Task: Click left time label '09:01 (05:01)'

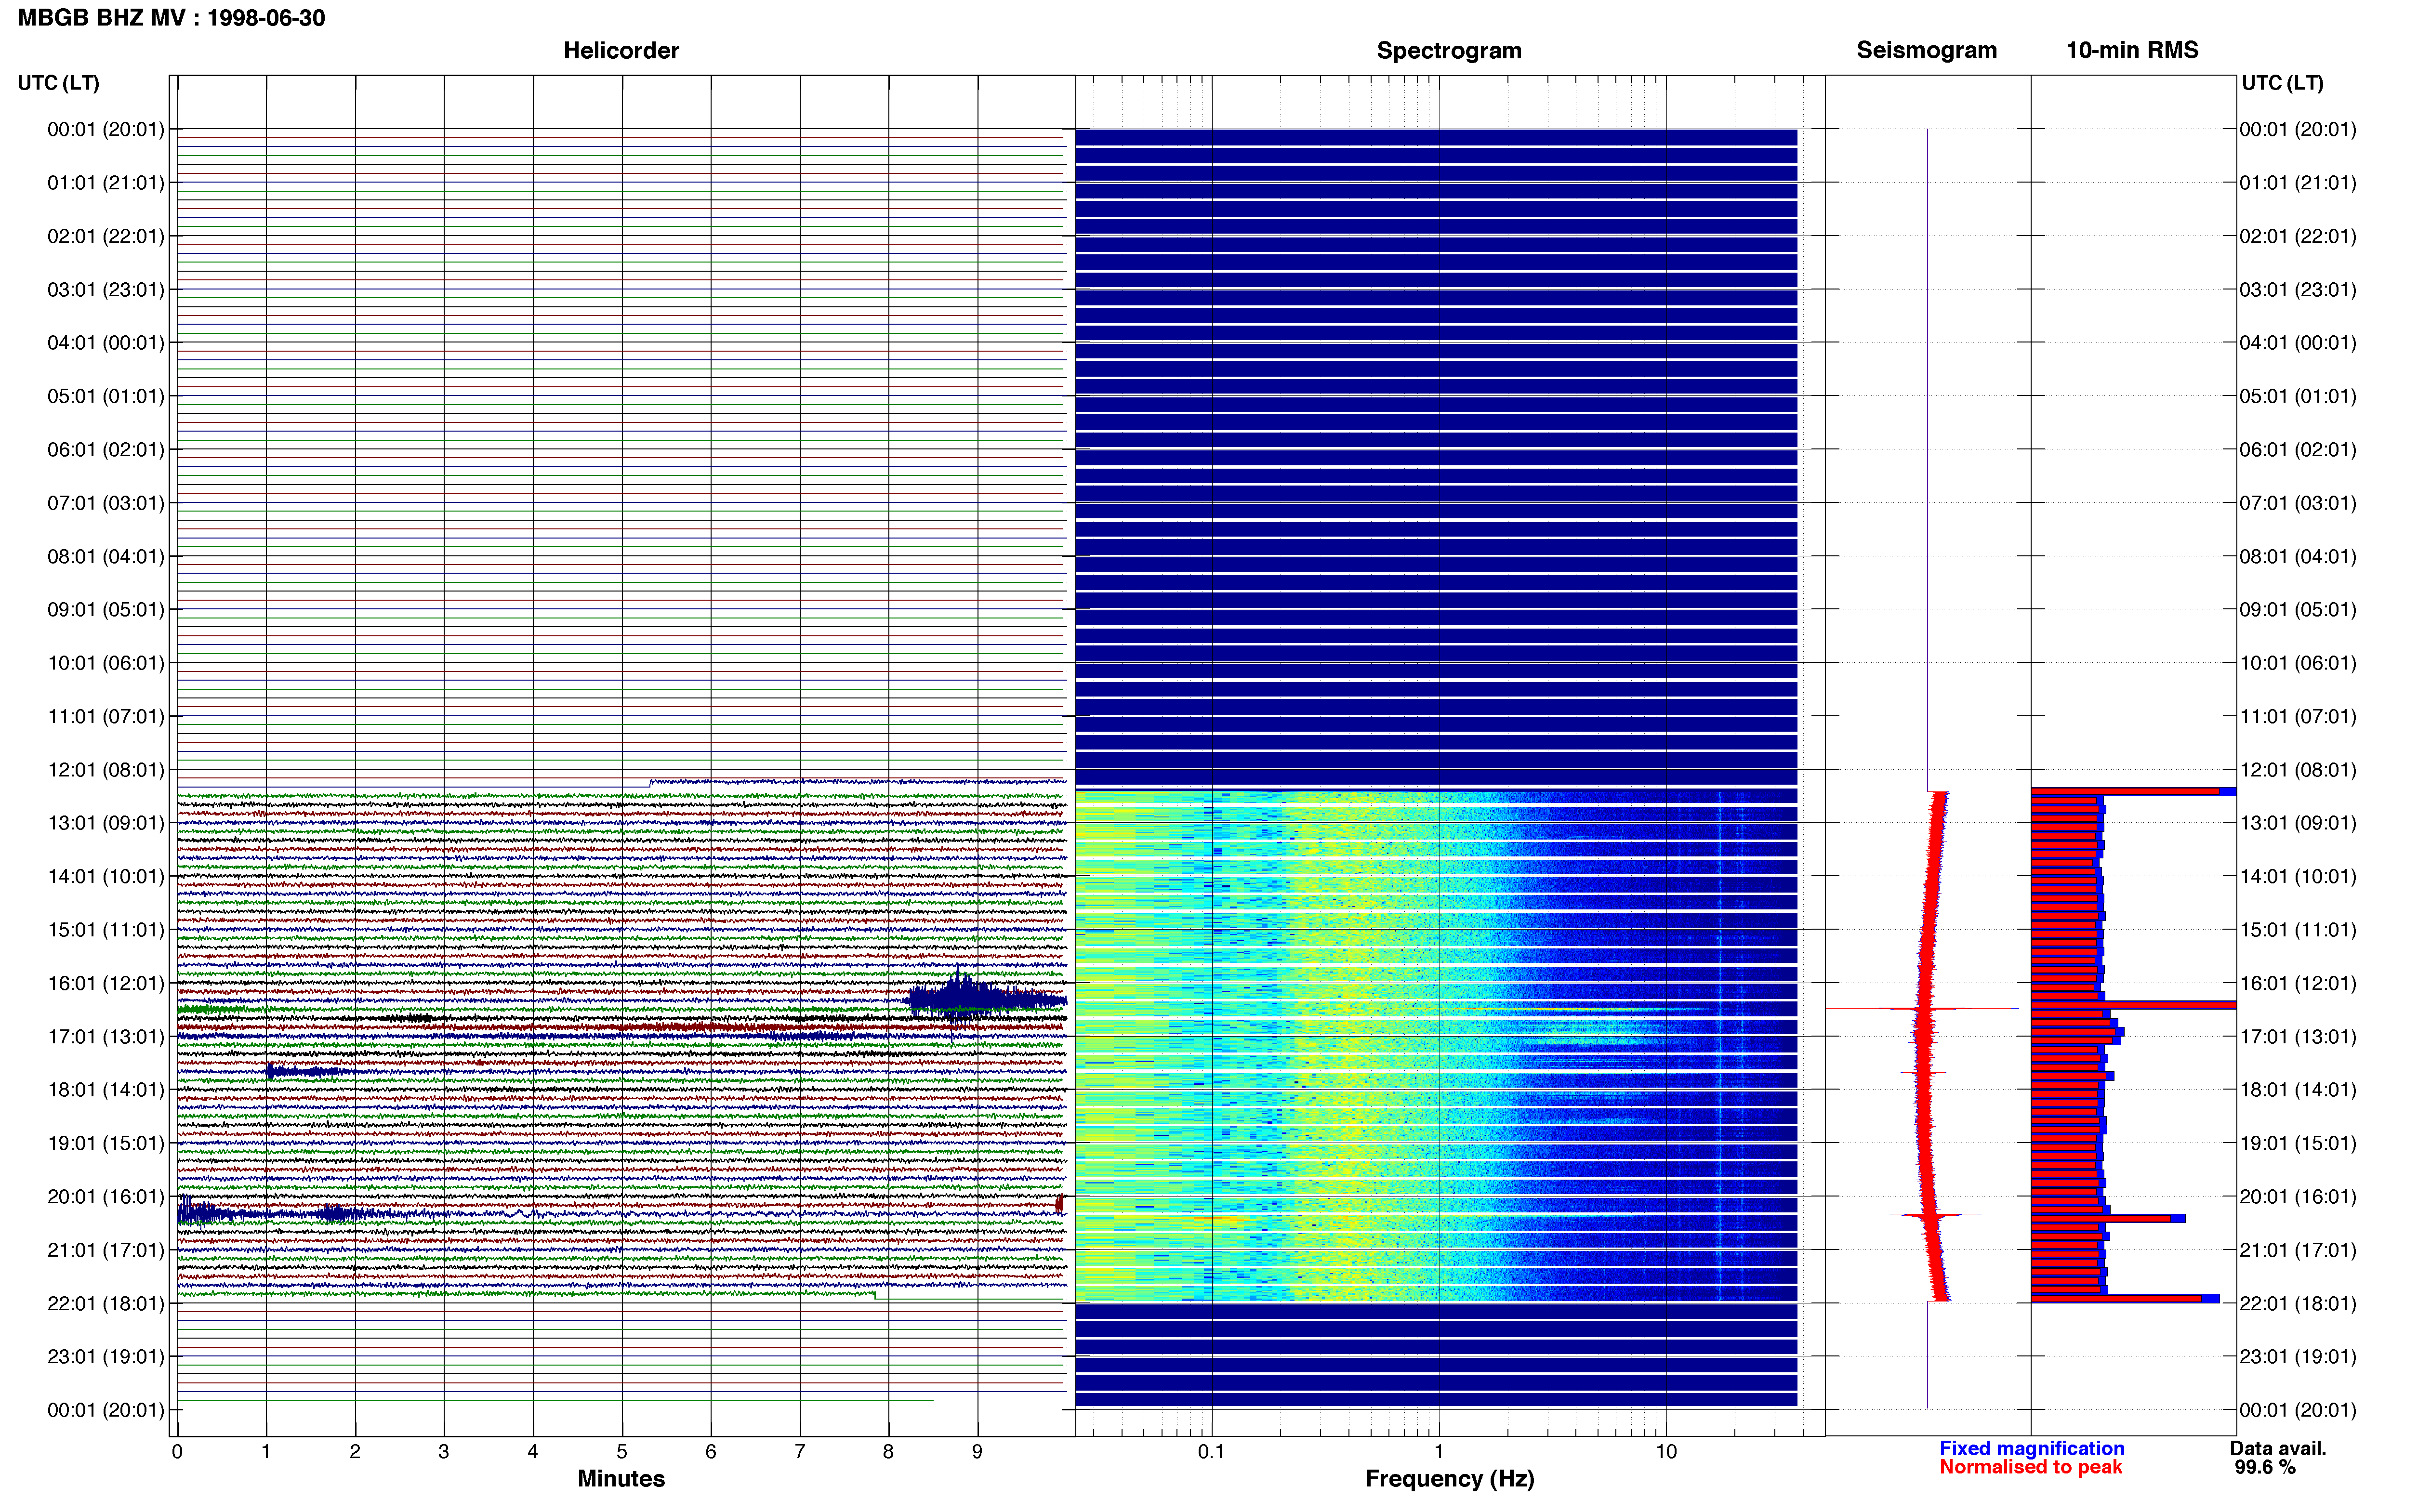Action: pyautogui.click(x=106, y=610)
